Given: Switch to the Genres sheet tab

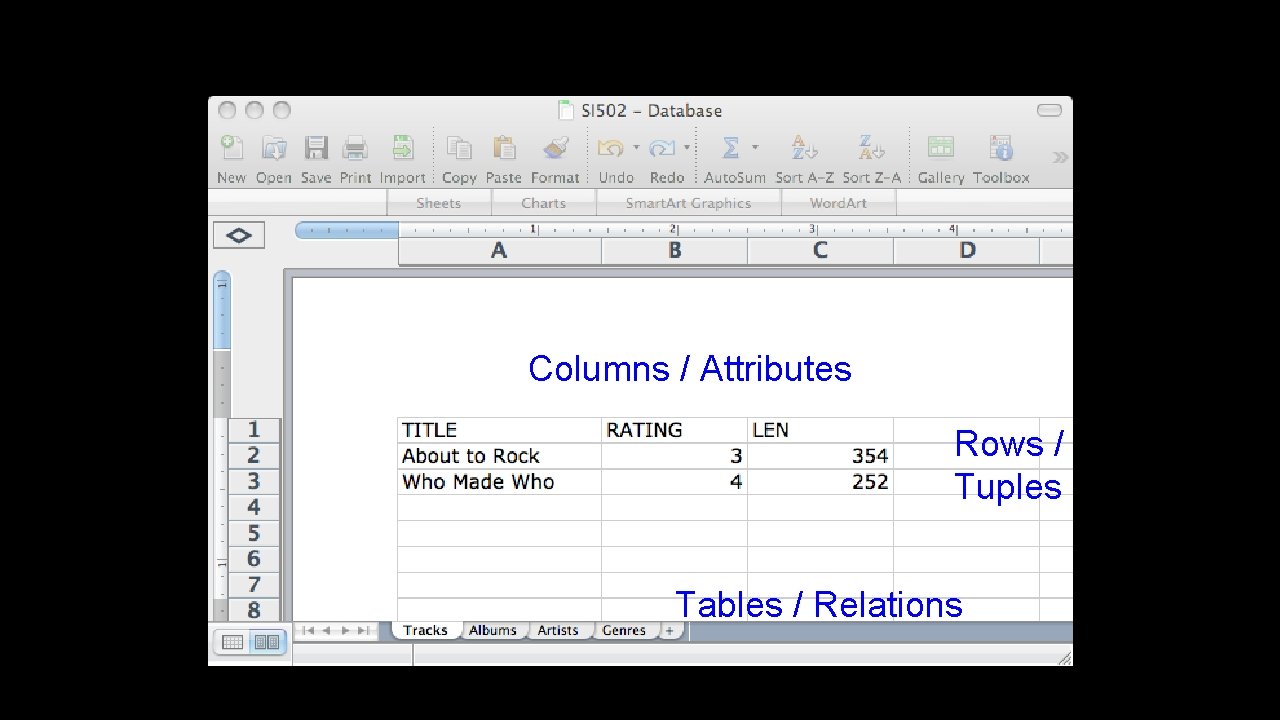Looking at the screenshot, I should (x=624, y=630).
